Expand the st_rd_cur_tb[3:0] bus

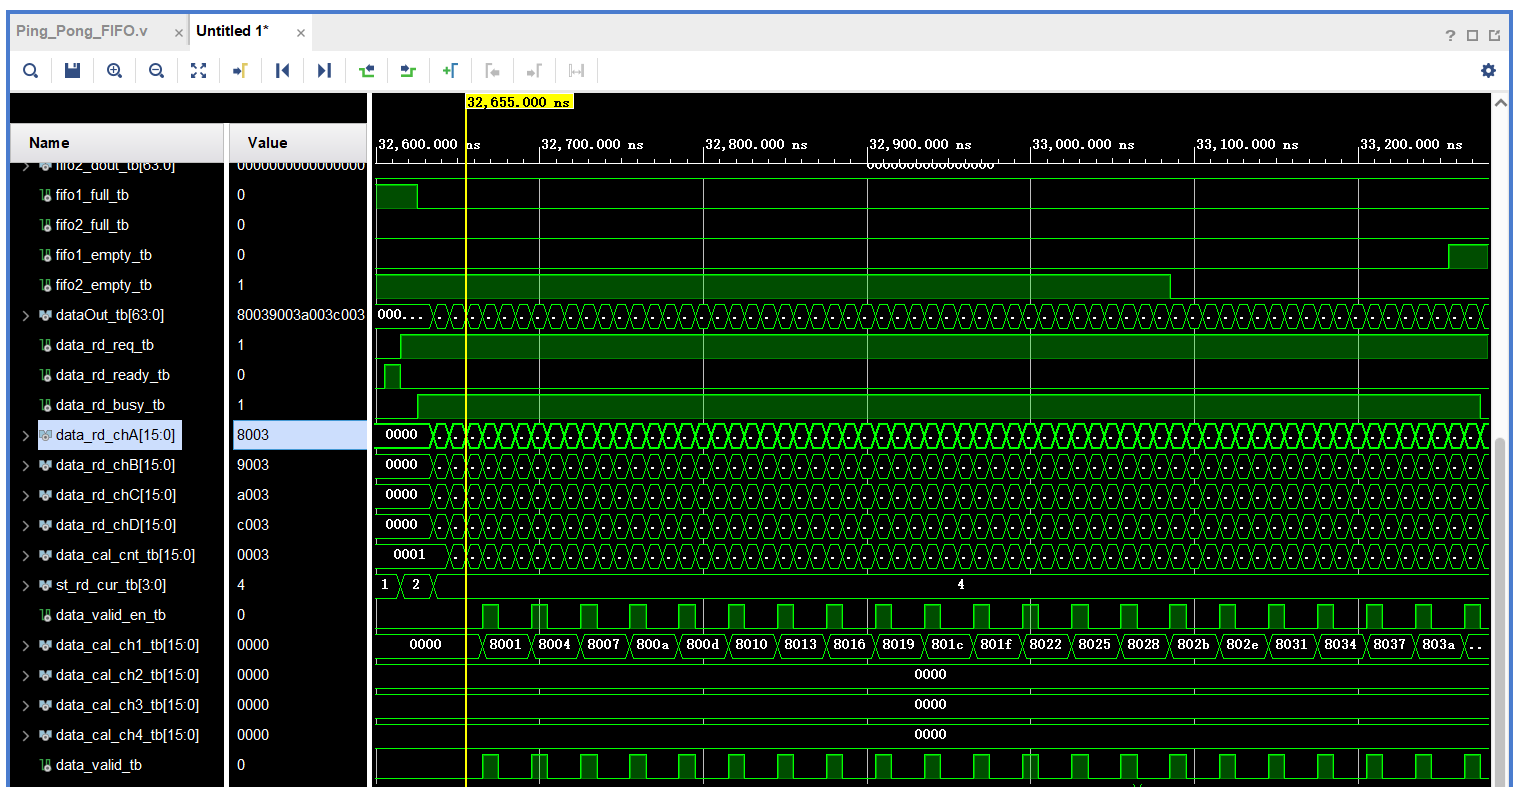[x=26, y=585]
